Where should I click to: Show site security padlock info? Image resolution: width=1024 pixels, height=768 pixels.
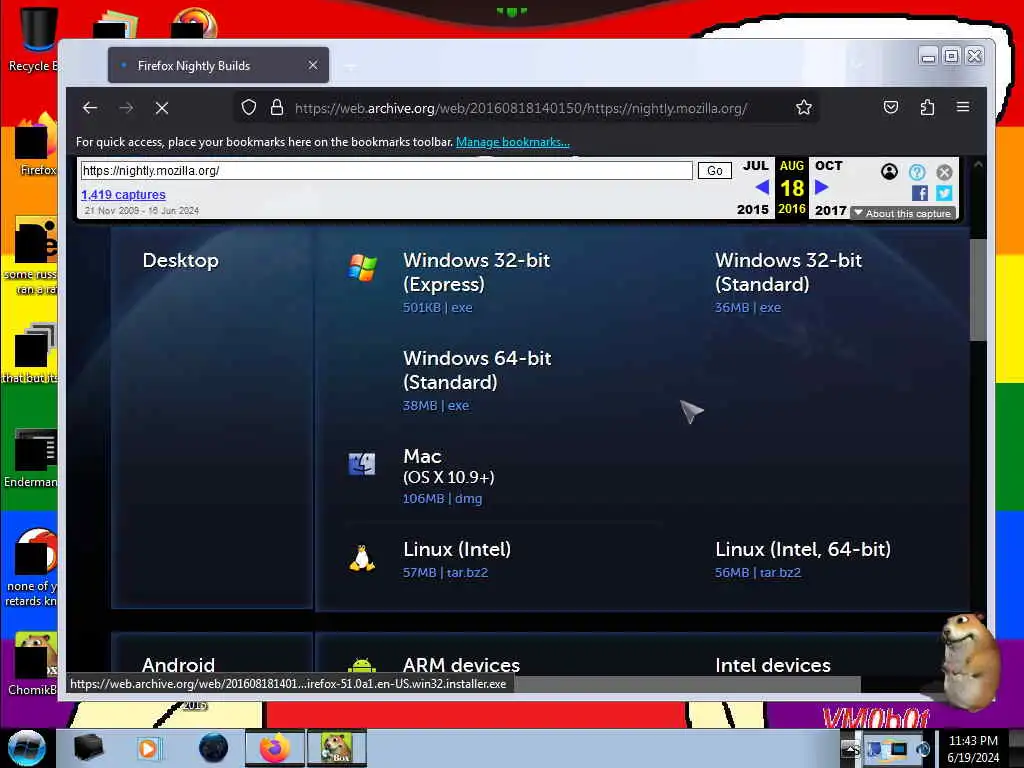click(x=277, y=107)
